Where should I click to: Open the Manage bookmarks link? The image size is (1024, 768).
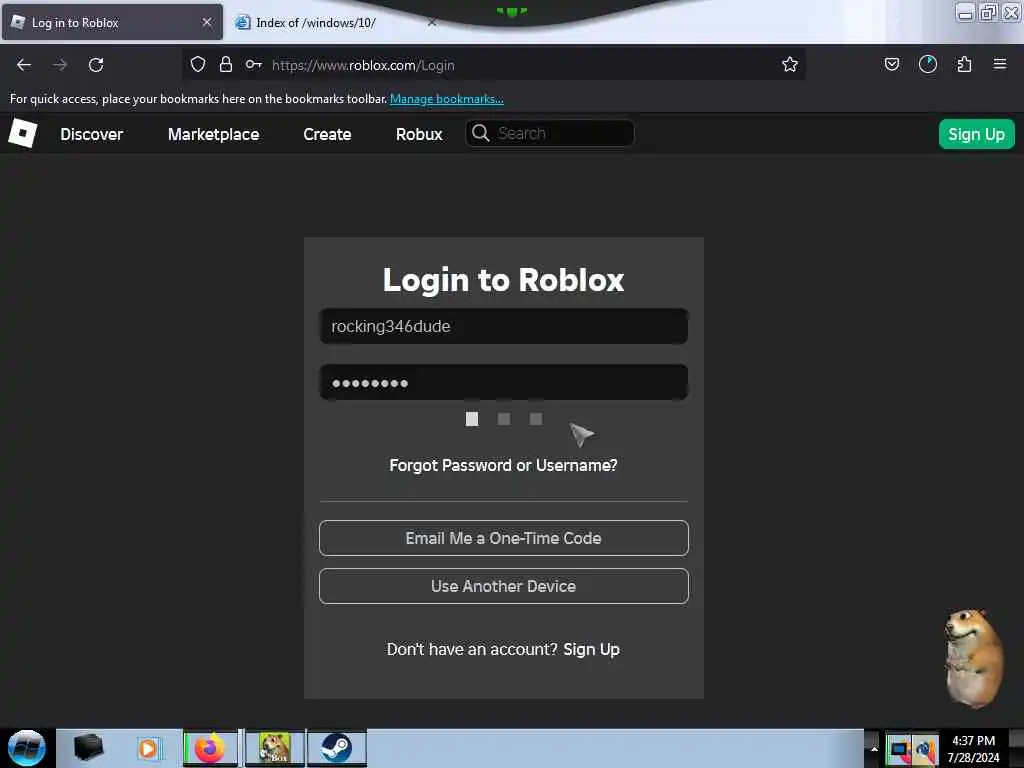click(447, 99)
